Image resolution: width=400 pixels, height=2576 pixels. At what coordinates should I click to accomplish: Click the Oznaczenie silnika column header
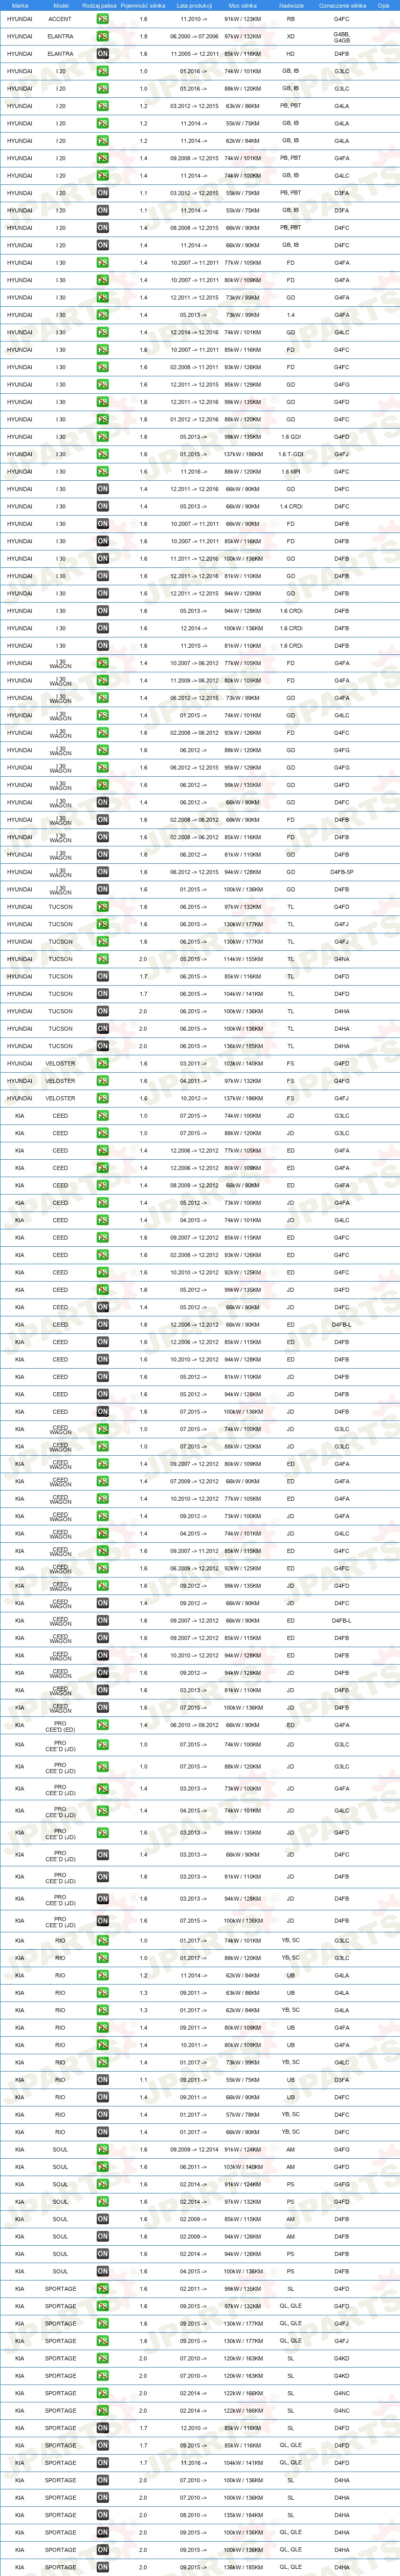tap(342, 5)
